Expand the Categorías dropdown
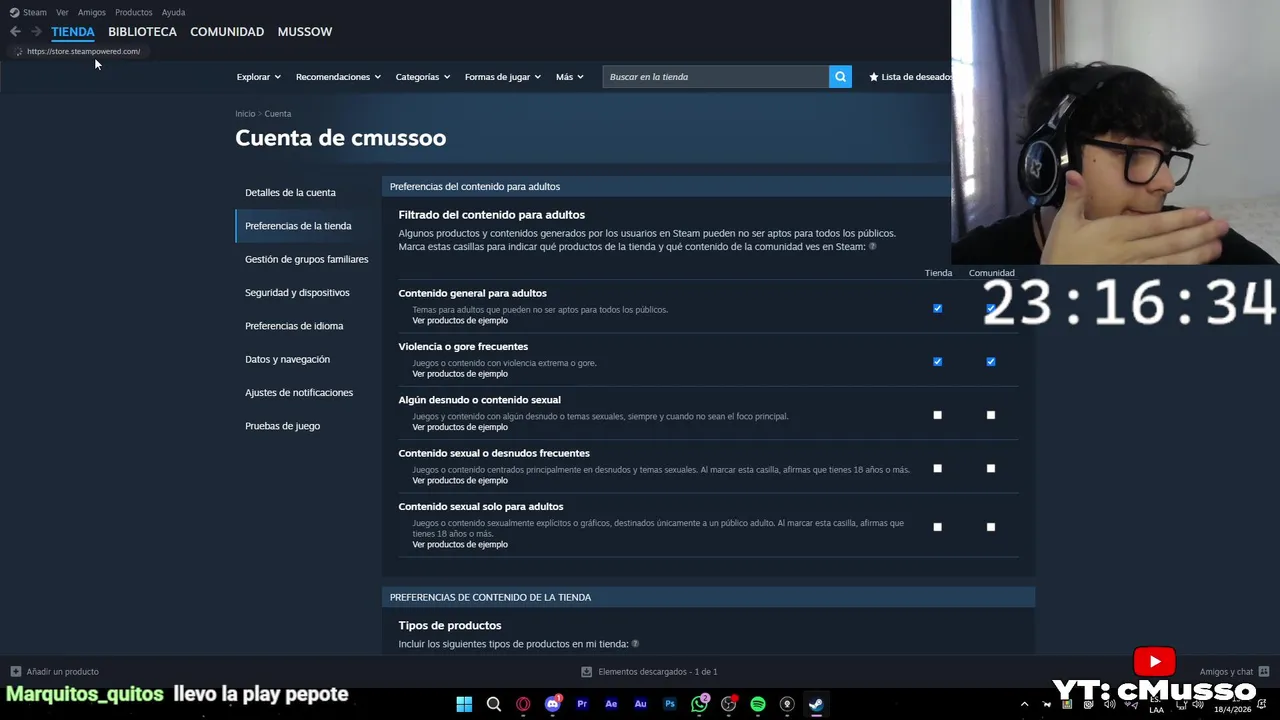1280x720 pixels. tap(422, 77)
